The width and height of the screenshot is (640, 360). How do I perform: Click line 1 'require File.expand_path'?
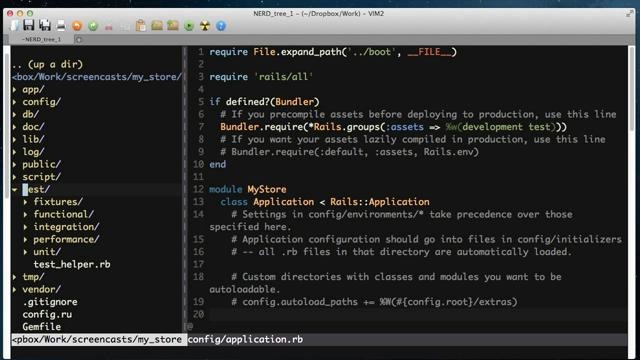(333, 52)
